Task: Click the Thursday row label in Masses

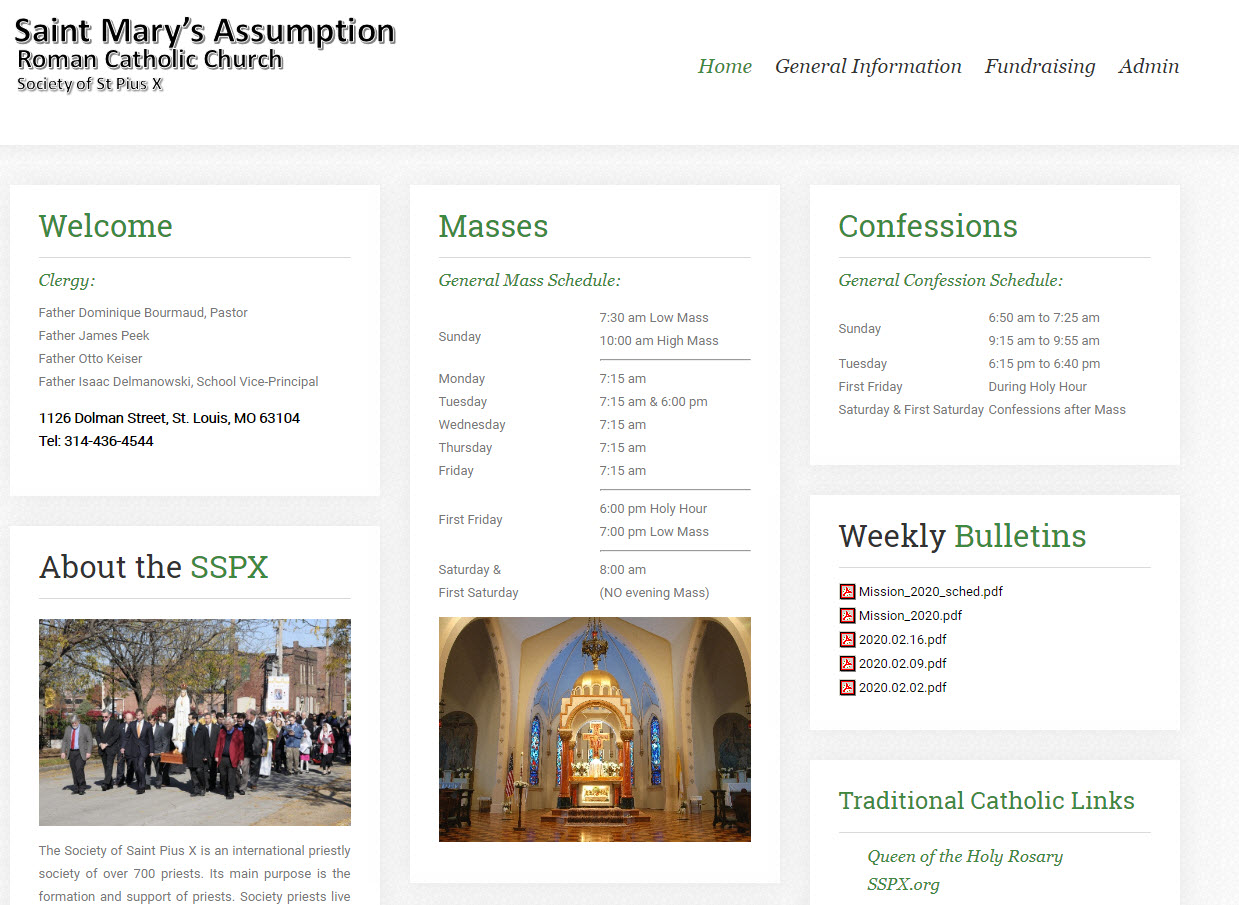Action: 466,448
